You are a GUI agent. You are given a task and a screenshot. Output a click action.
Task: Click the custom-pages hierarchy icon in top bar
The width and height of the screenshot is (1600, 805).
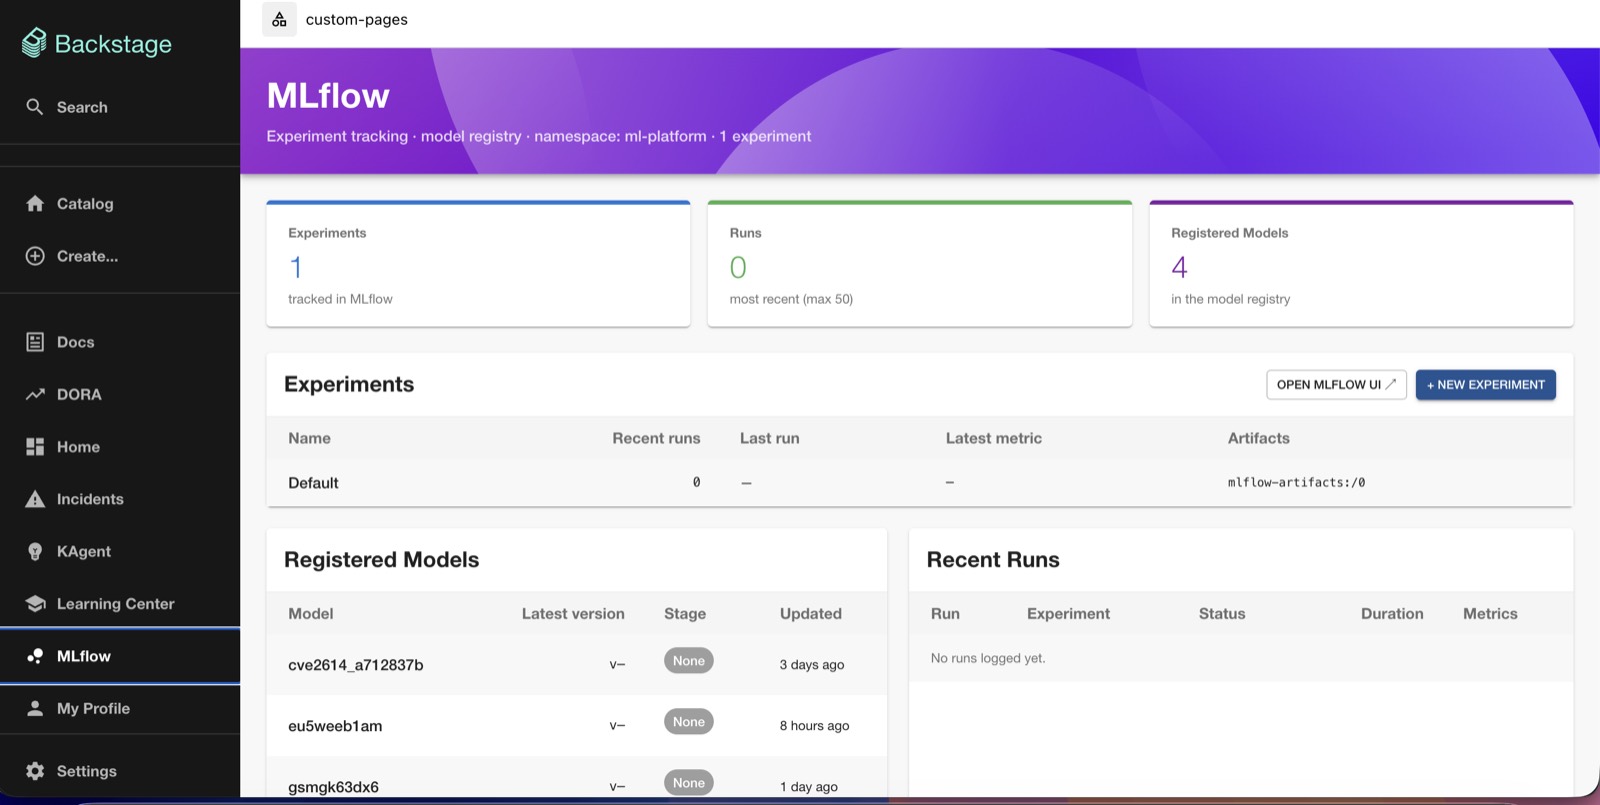pyautogui.click(x=279, y=19)
